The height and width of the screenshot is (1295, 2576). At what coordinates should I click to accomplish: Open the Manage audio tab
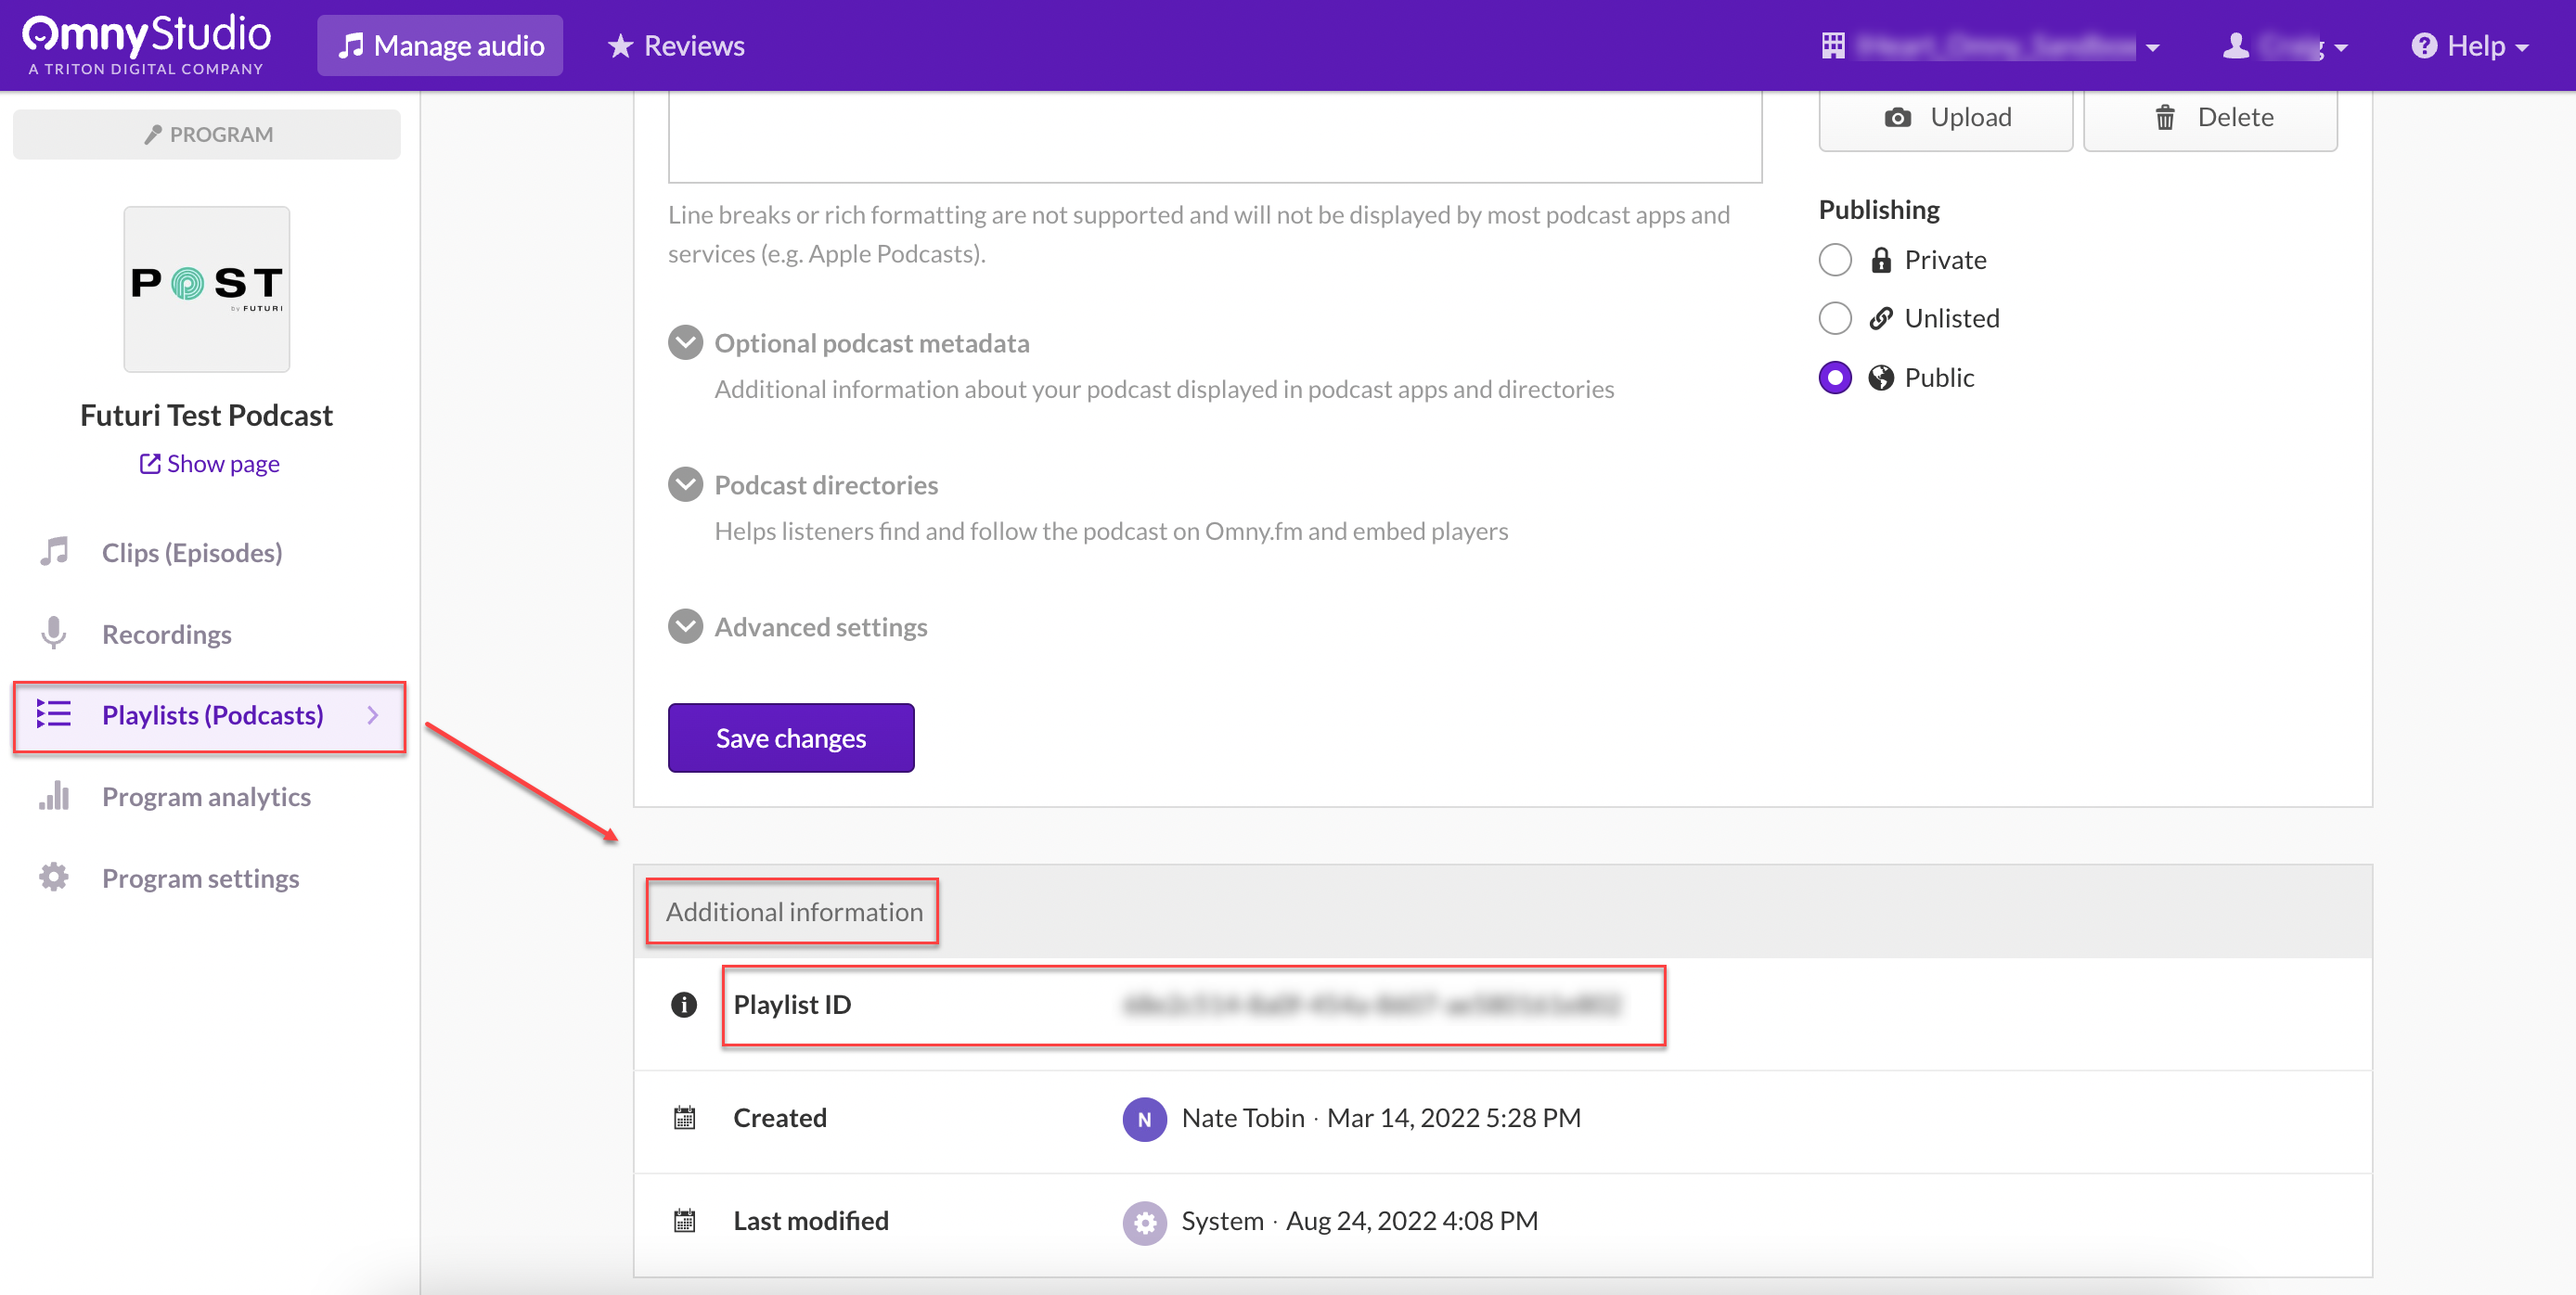[x=440, y=46]
